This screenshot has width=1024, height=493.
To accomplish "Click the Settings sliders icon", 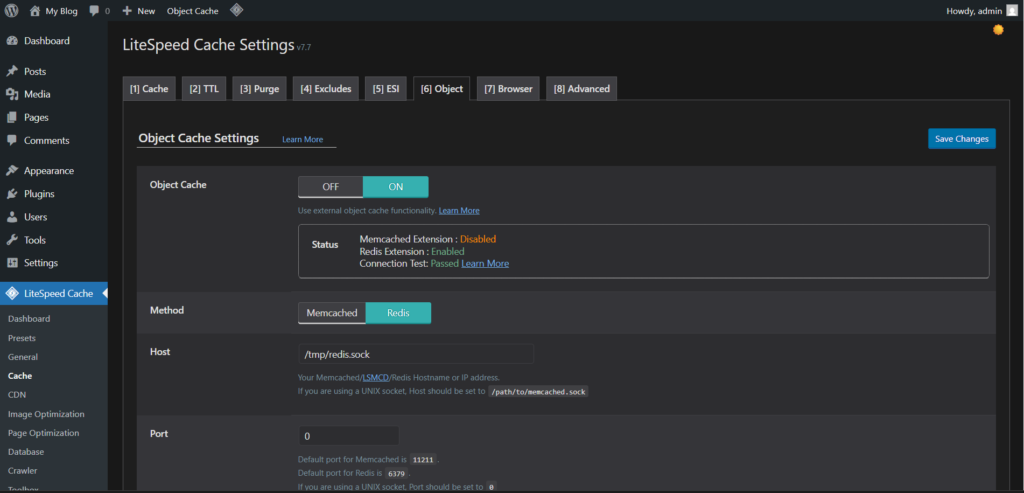I will [12, 262].
